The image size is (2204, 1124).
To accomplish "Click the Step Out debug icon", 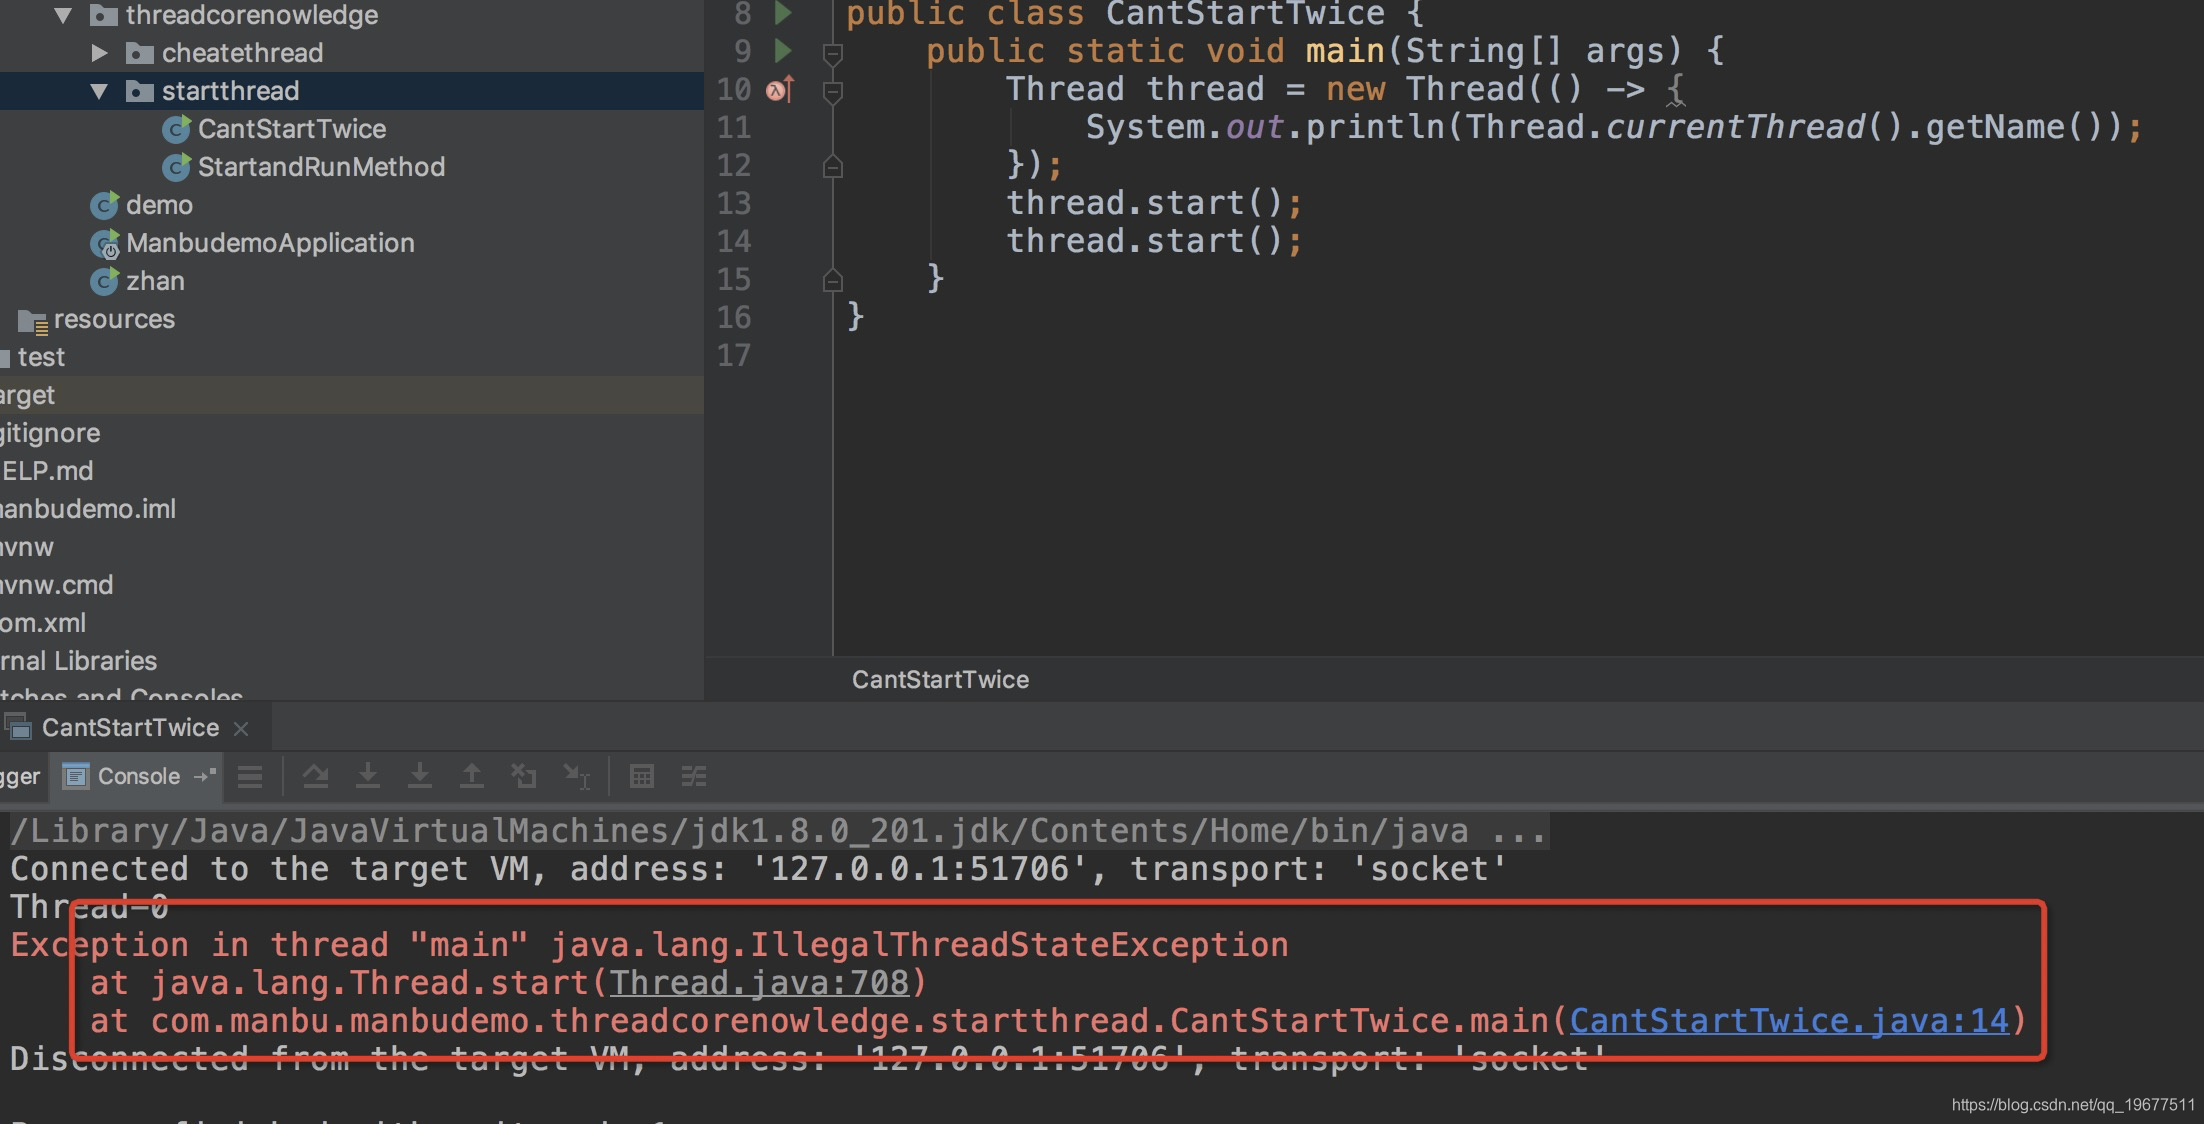I will tap(472, 776).
